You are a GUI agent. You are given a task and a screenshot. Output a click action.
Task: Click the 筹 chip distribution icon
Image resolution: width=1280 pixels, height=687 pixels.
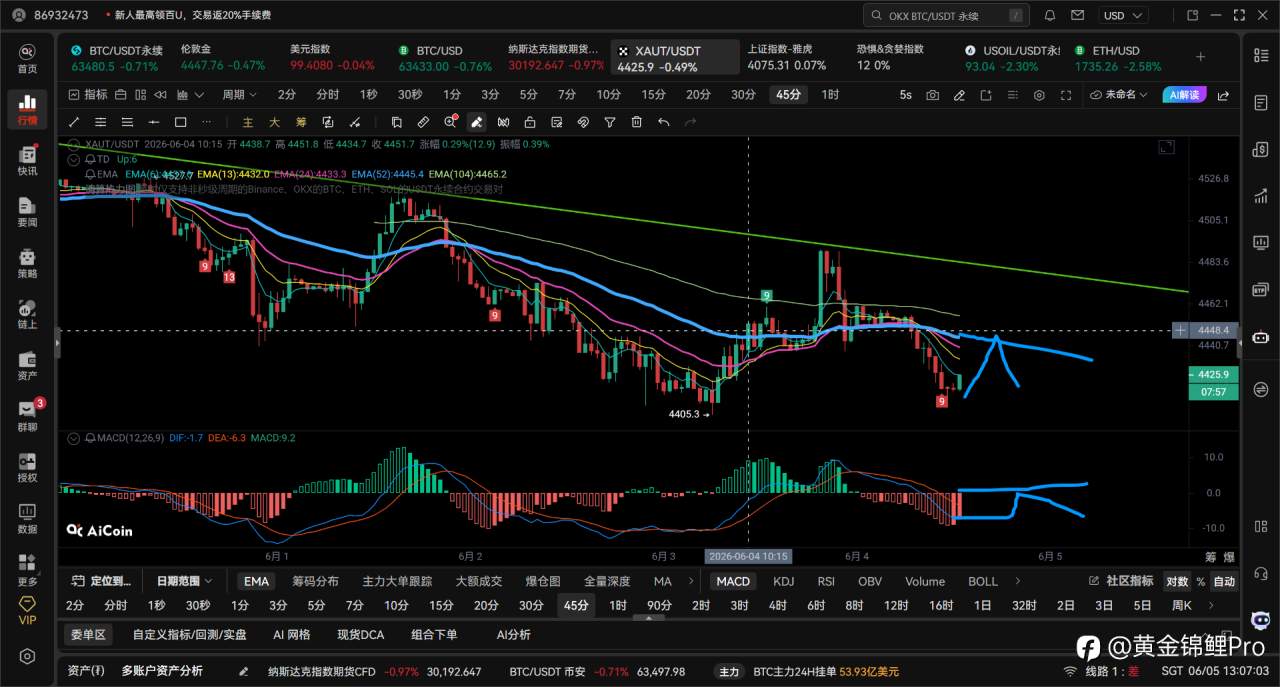pyautogui.click(x=300, y=122)
